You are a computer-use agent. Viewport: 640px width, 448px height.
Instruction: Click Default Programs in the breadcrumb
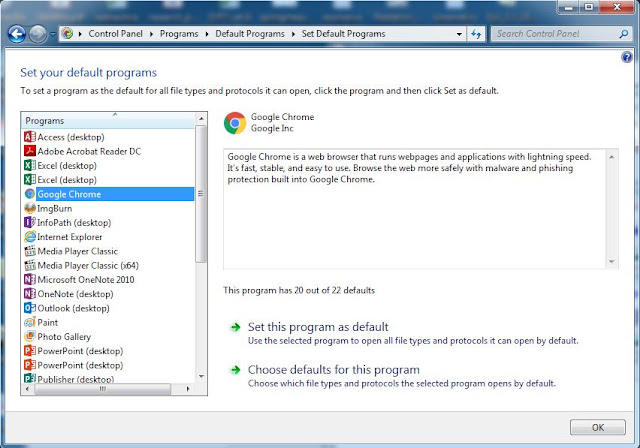pyautogui.click(x=250, y=34)
